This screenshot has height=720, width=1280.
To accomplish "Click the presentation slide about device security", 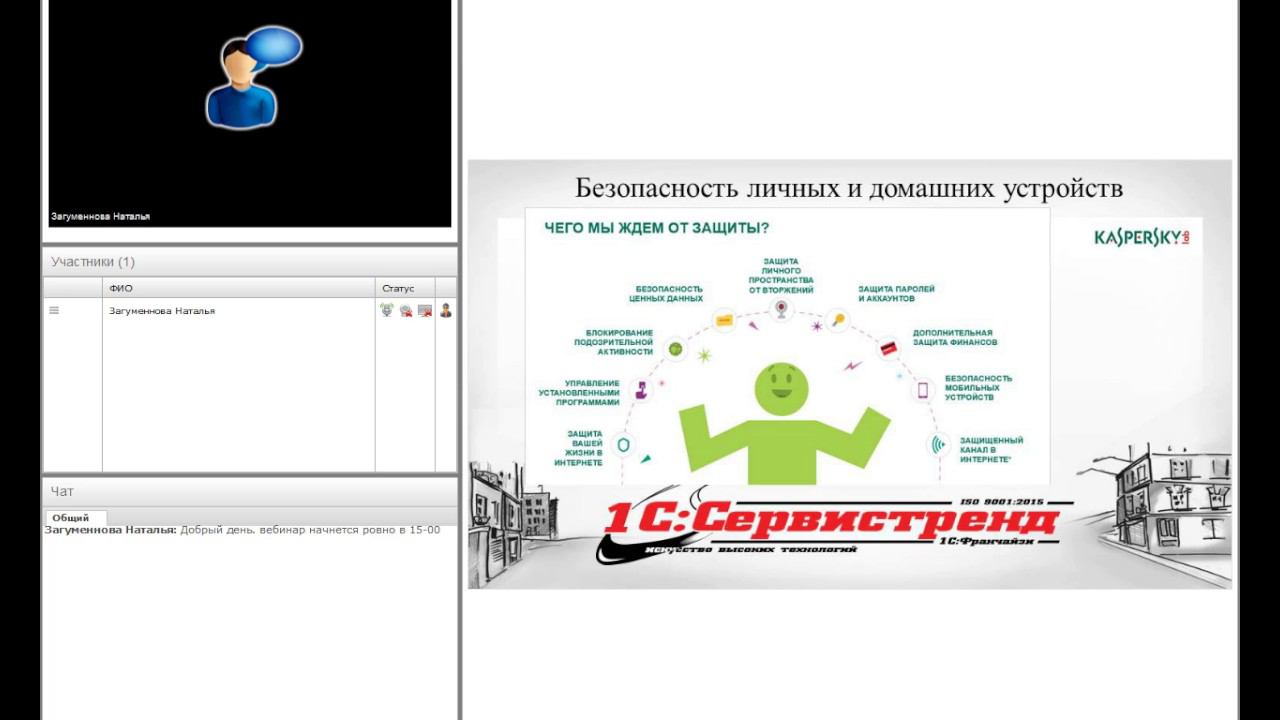I will click(x=849, y=374).
